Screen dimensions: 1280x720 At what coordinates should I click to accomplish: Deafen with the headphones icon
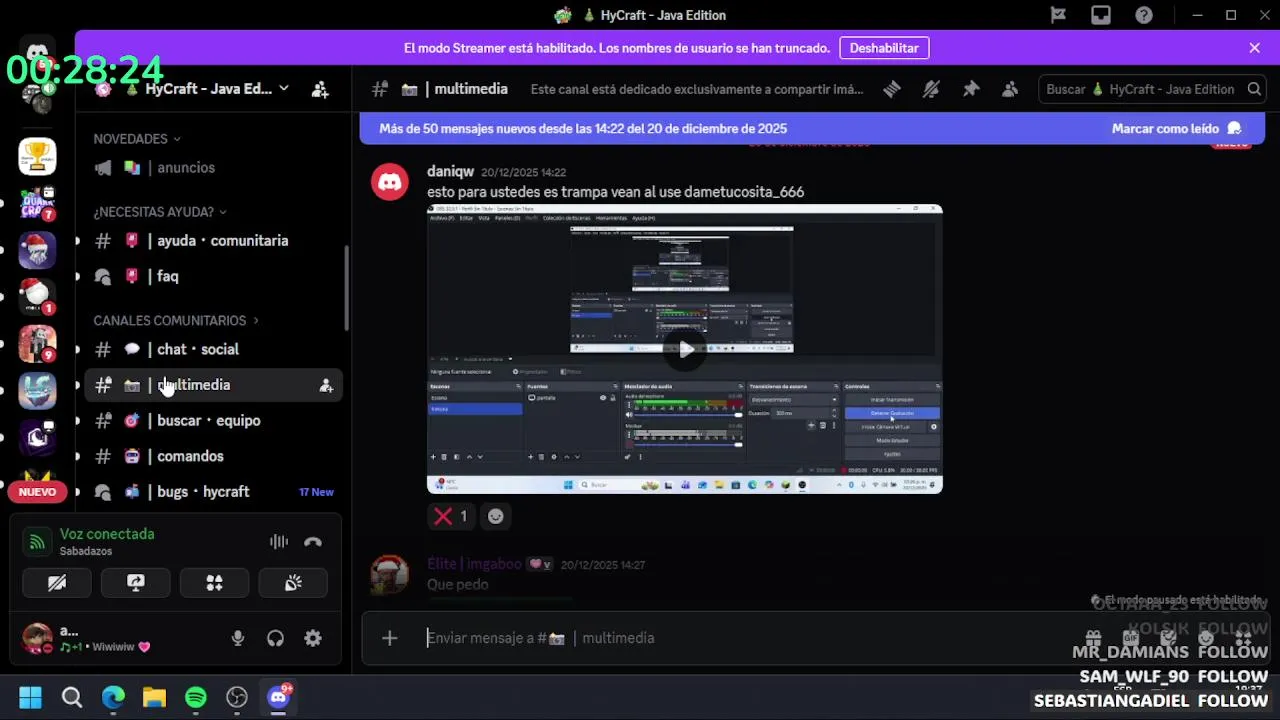click(x=275, y=638)
